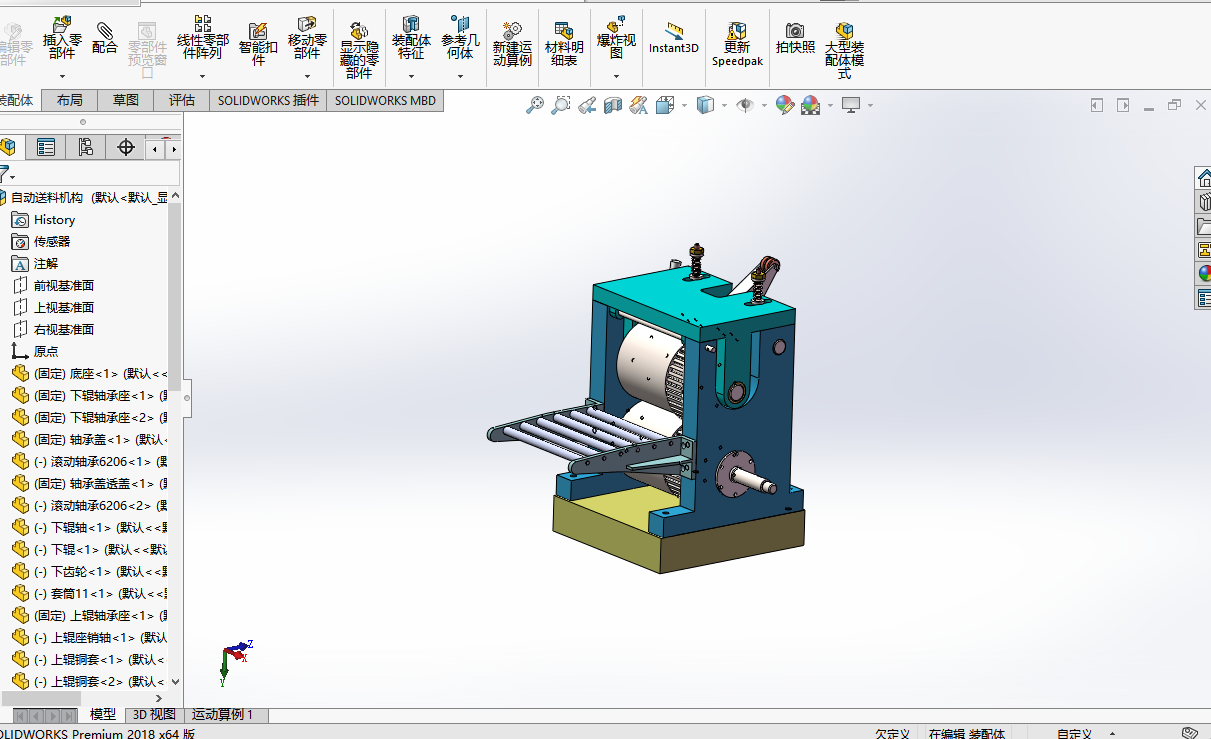
Task: Click Dynamic Annotation Views icon
Action: pos(639,104)
